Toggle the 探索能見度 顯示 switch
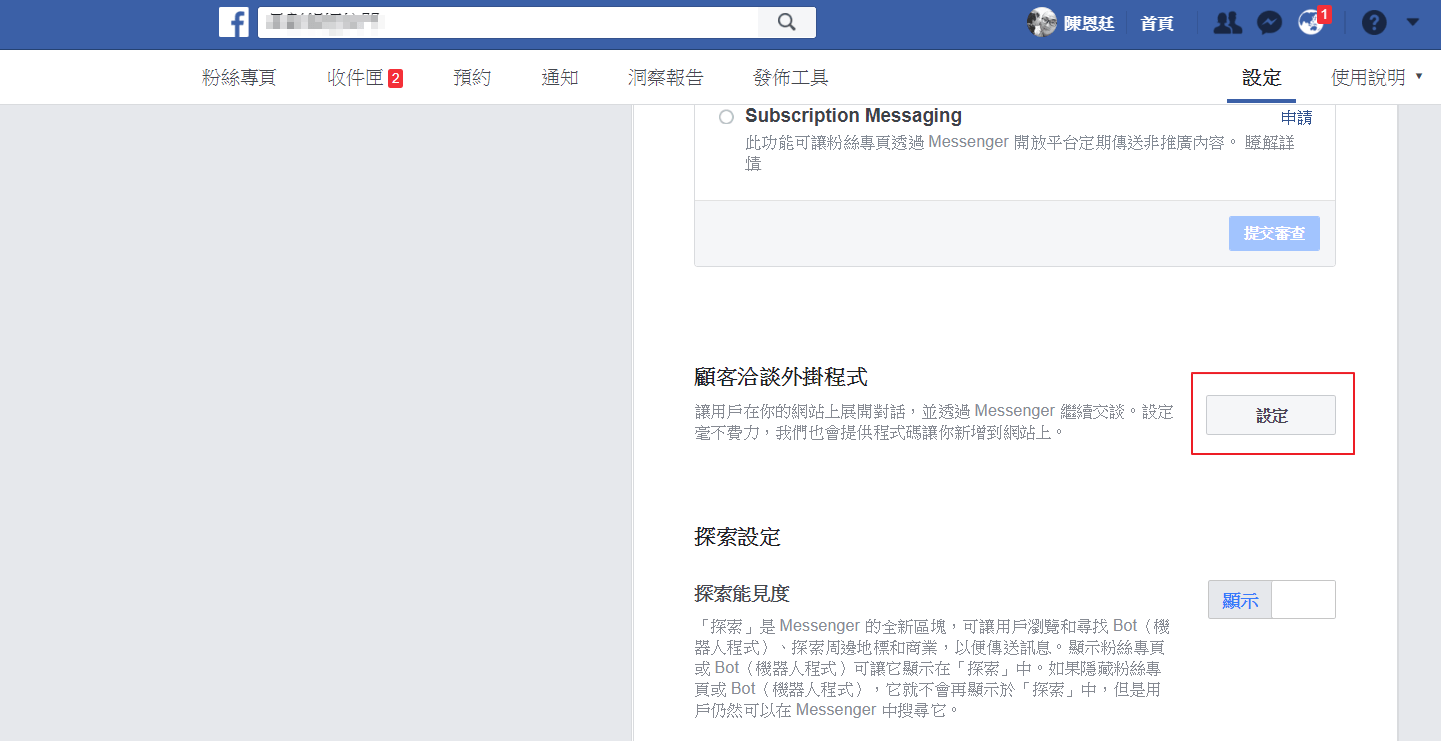The image size is (1441, 741). [x=1272, y=600]
